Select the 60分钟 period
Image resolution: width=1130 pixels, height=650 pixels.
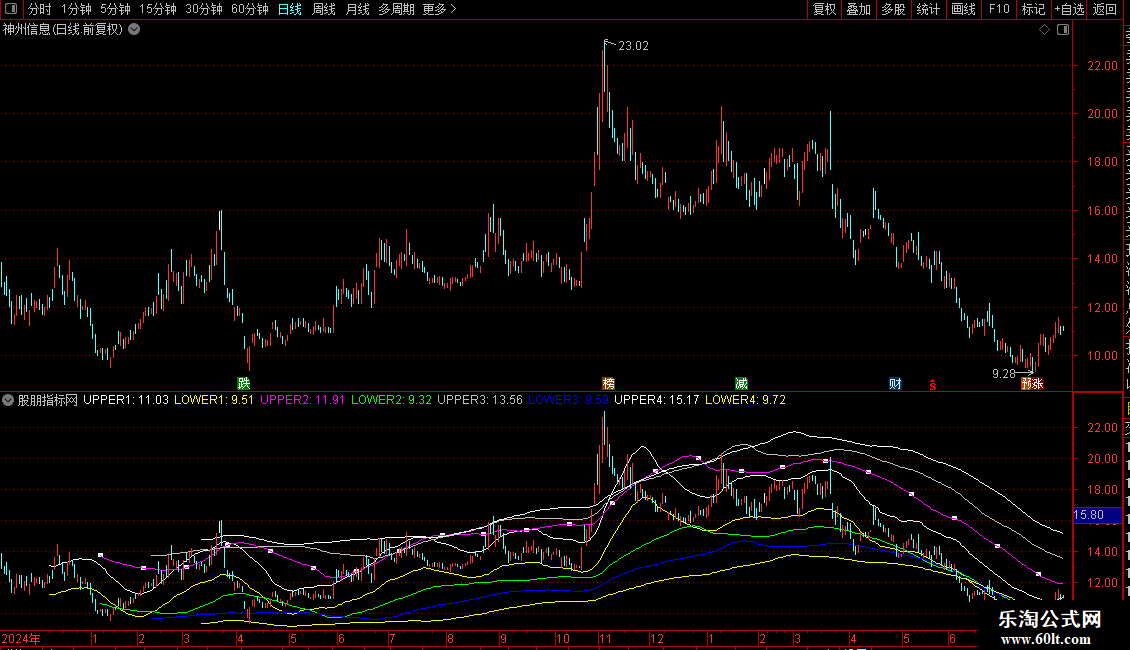pos(250,9)
